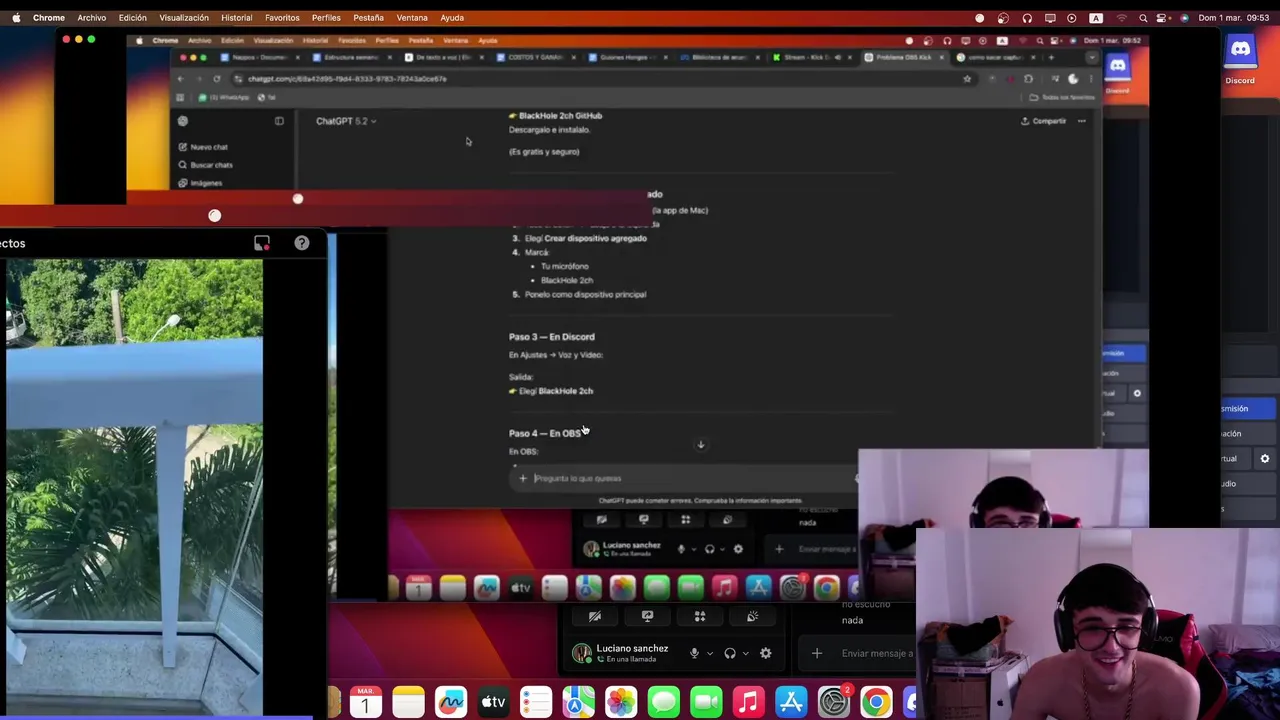Expand output device options next to the headphones icon
The width and height of the screenshot is (1280, 720).
click(x=745, y=653)
